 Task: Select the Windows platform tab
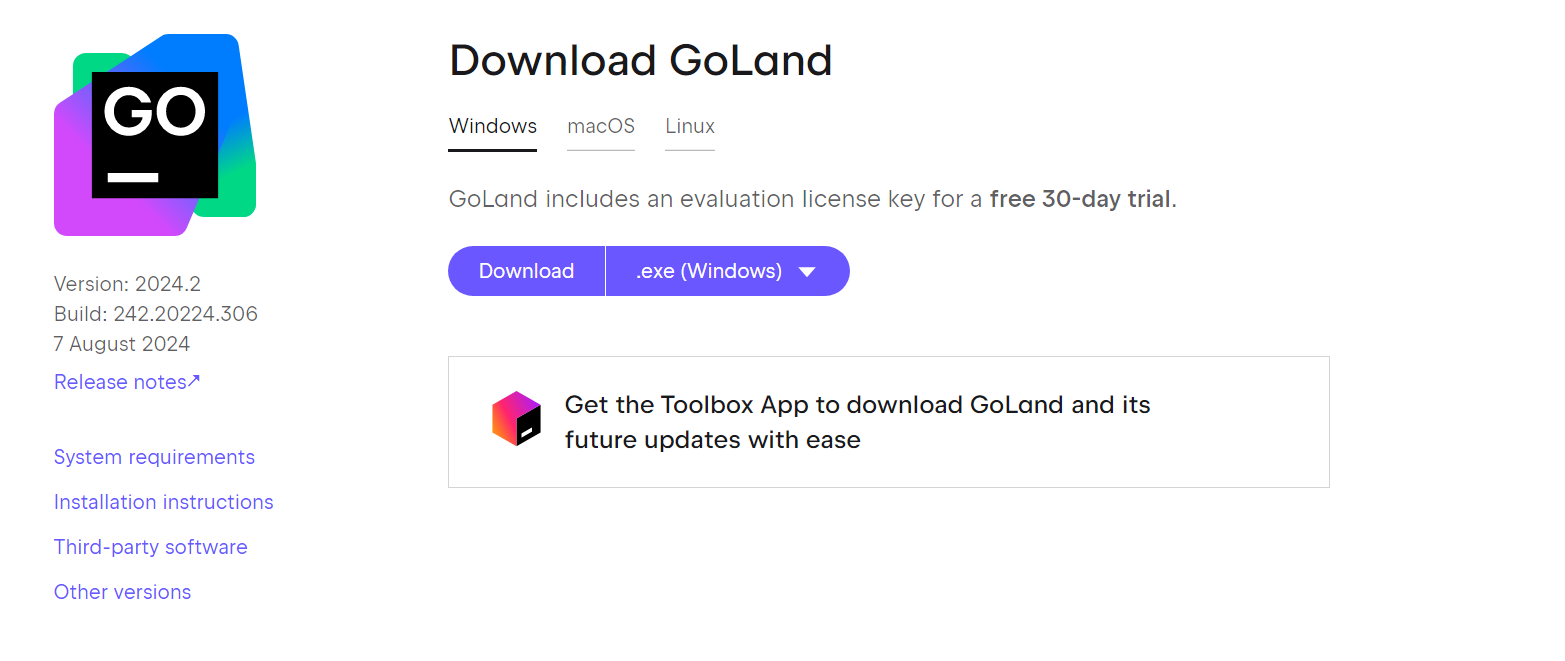[x=493, y=126]
